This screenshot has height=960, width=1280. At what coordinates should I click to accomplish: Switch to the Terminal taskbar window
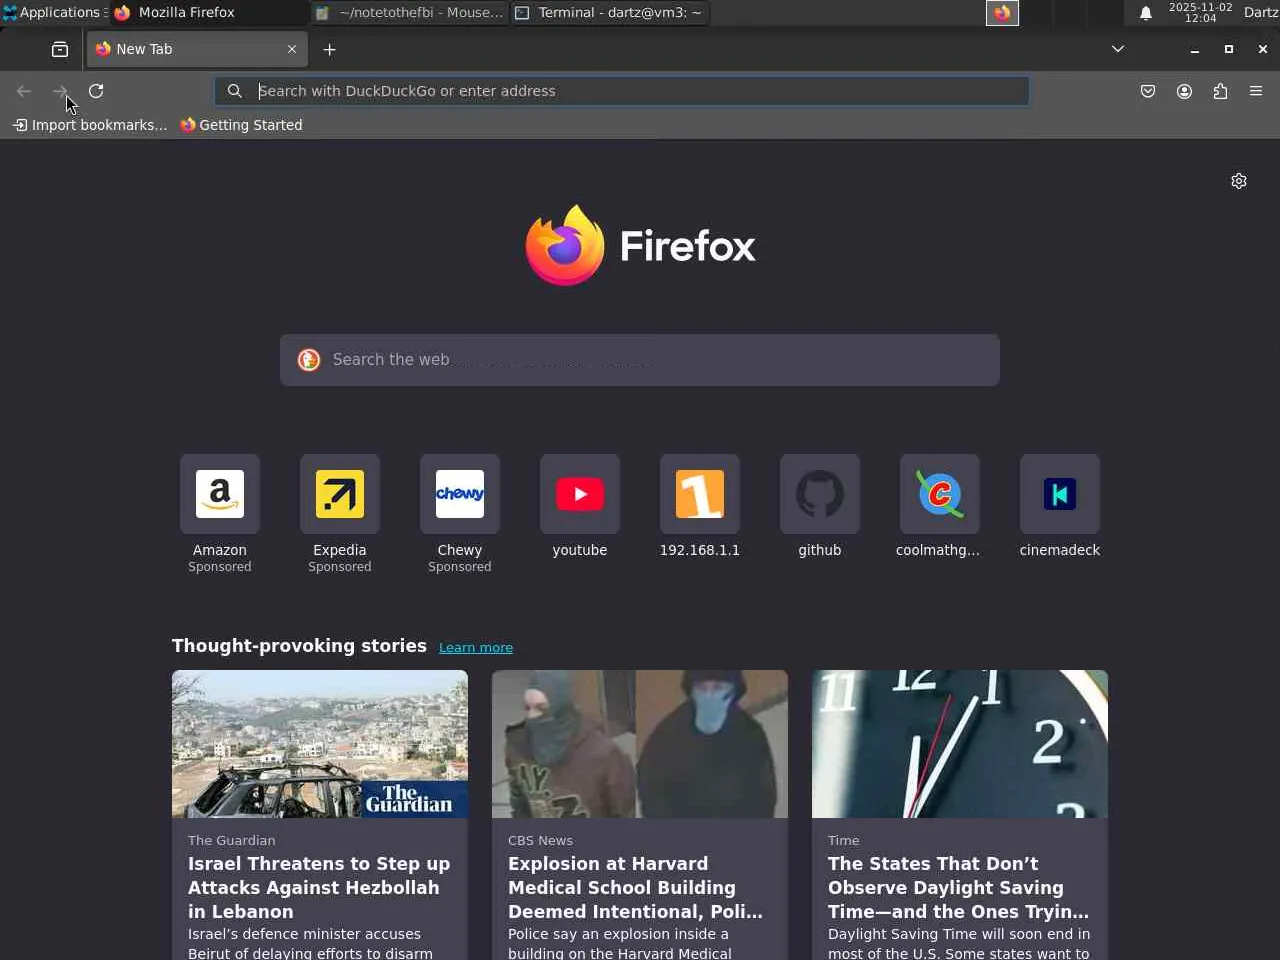[x=610, y=13]
